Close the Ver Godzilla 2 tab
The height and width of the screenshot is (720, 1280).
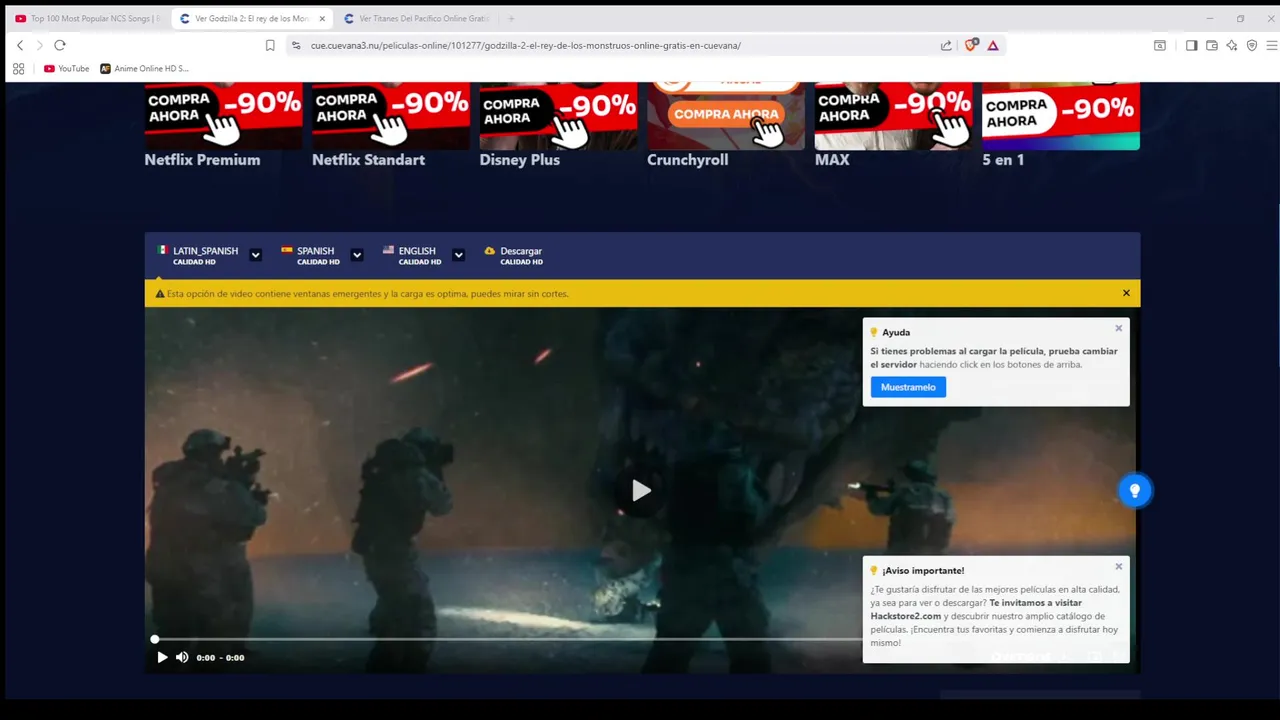(322, 18)
